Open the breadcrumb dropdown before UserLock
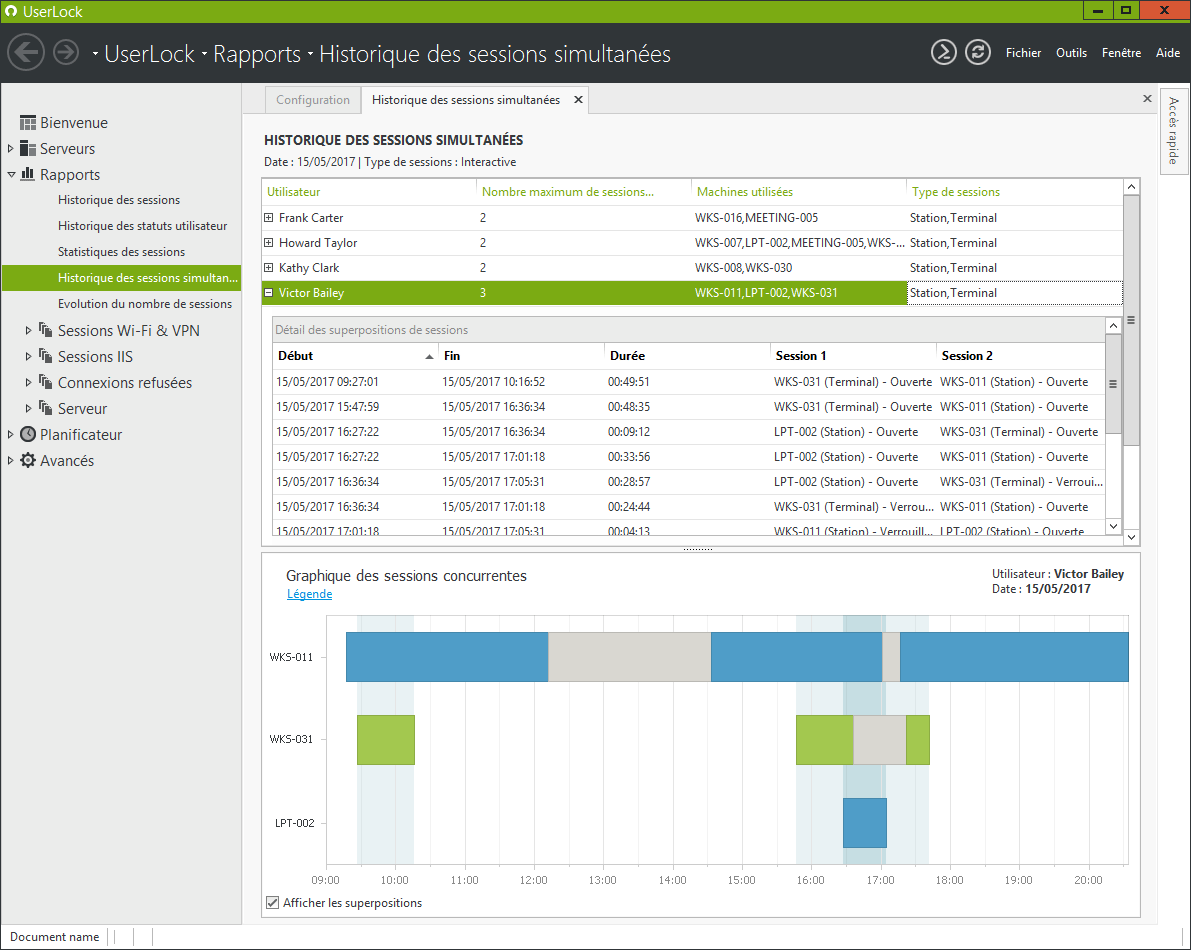The image size is (1191, 950). tap(95, 54)
